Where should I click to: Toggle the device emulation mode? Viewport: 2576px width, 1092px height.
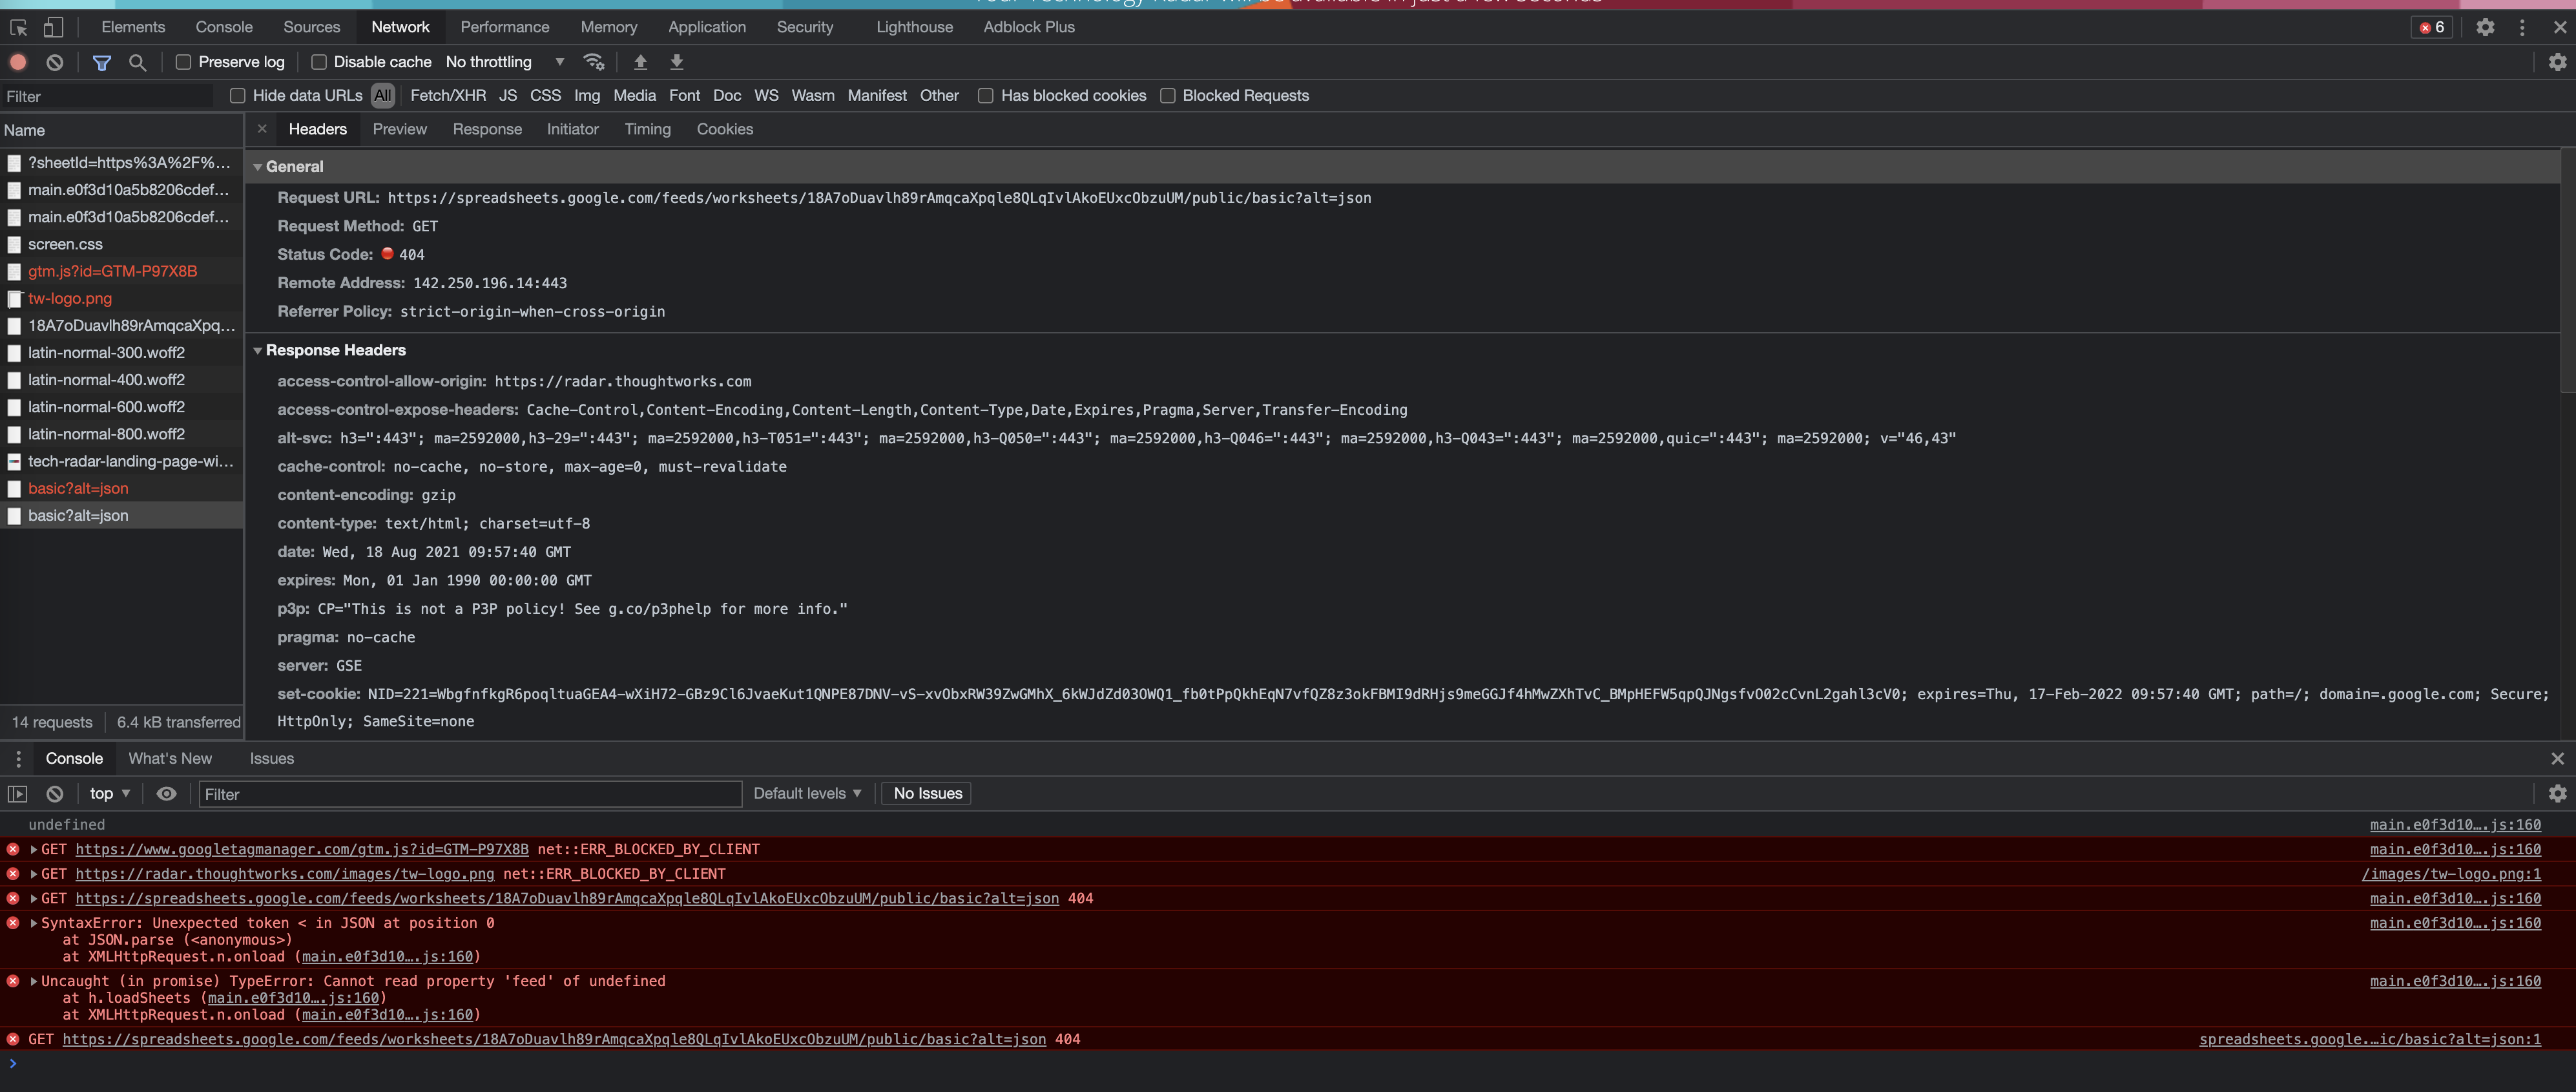[x=52, y=27]
